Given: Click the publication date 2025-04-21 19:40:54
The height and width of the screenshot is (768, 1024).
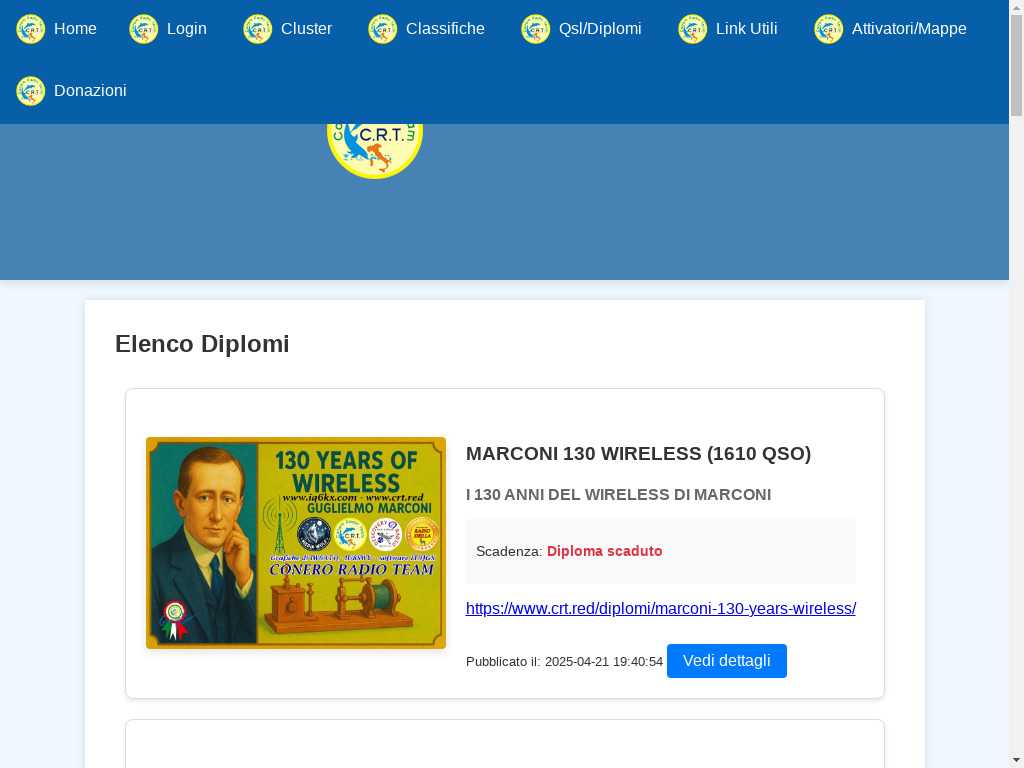Looking at the screenshot, I should [604, 662].
